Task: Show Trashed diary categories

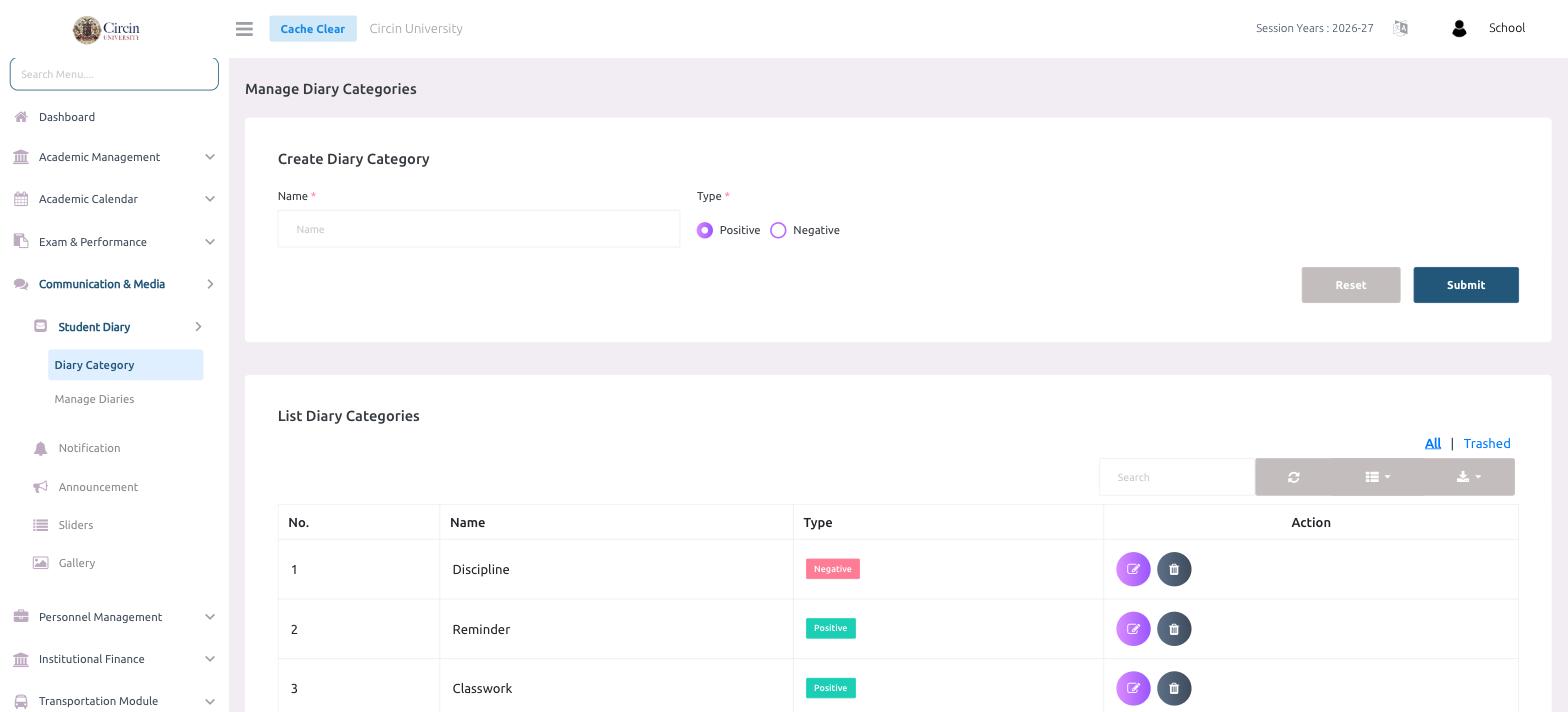Action: tap(1486, 443)
